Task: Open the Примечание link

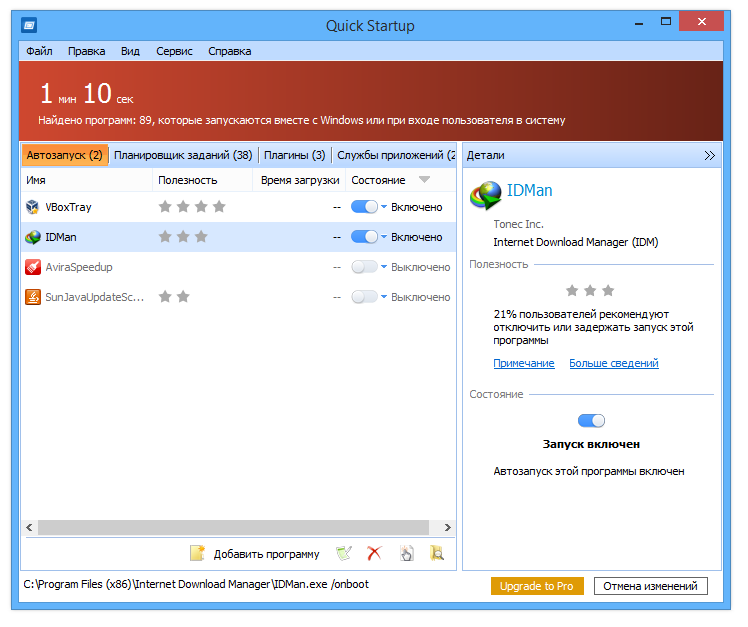Action: (524, 363)
